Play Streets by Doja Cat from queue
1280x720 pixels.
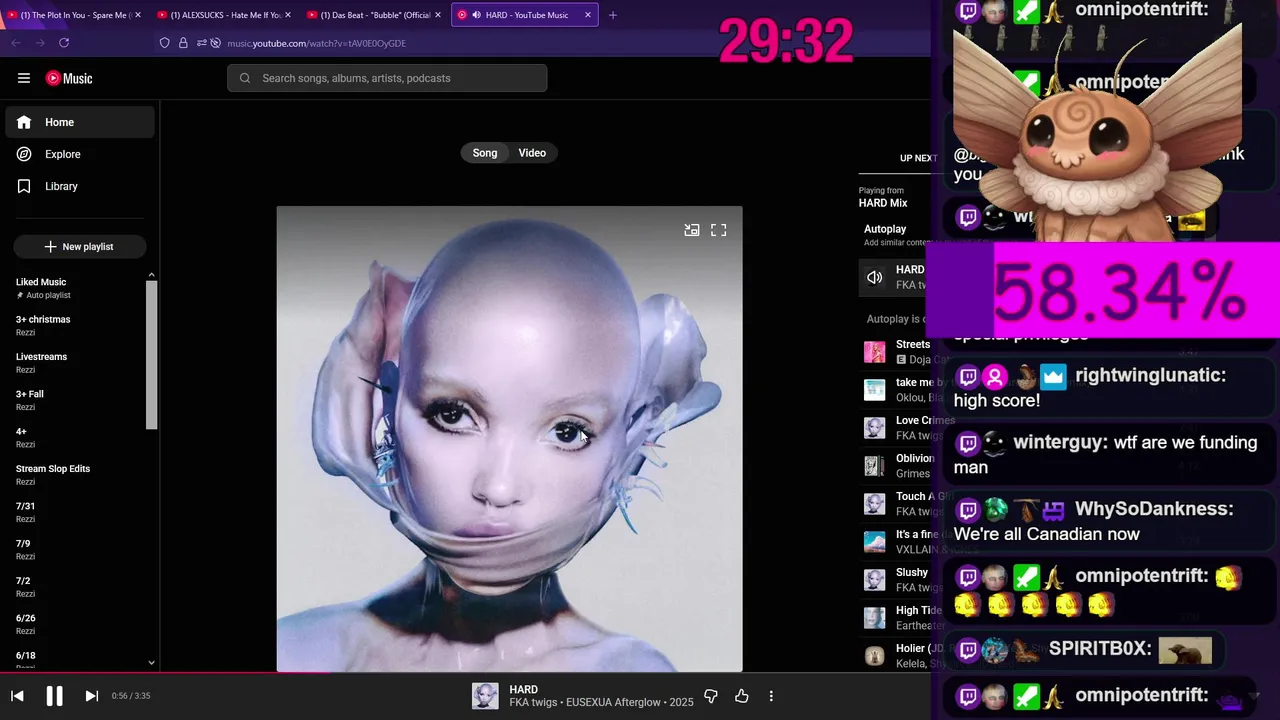(x=896, y=352)
